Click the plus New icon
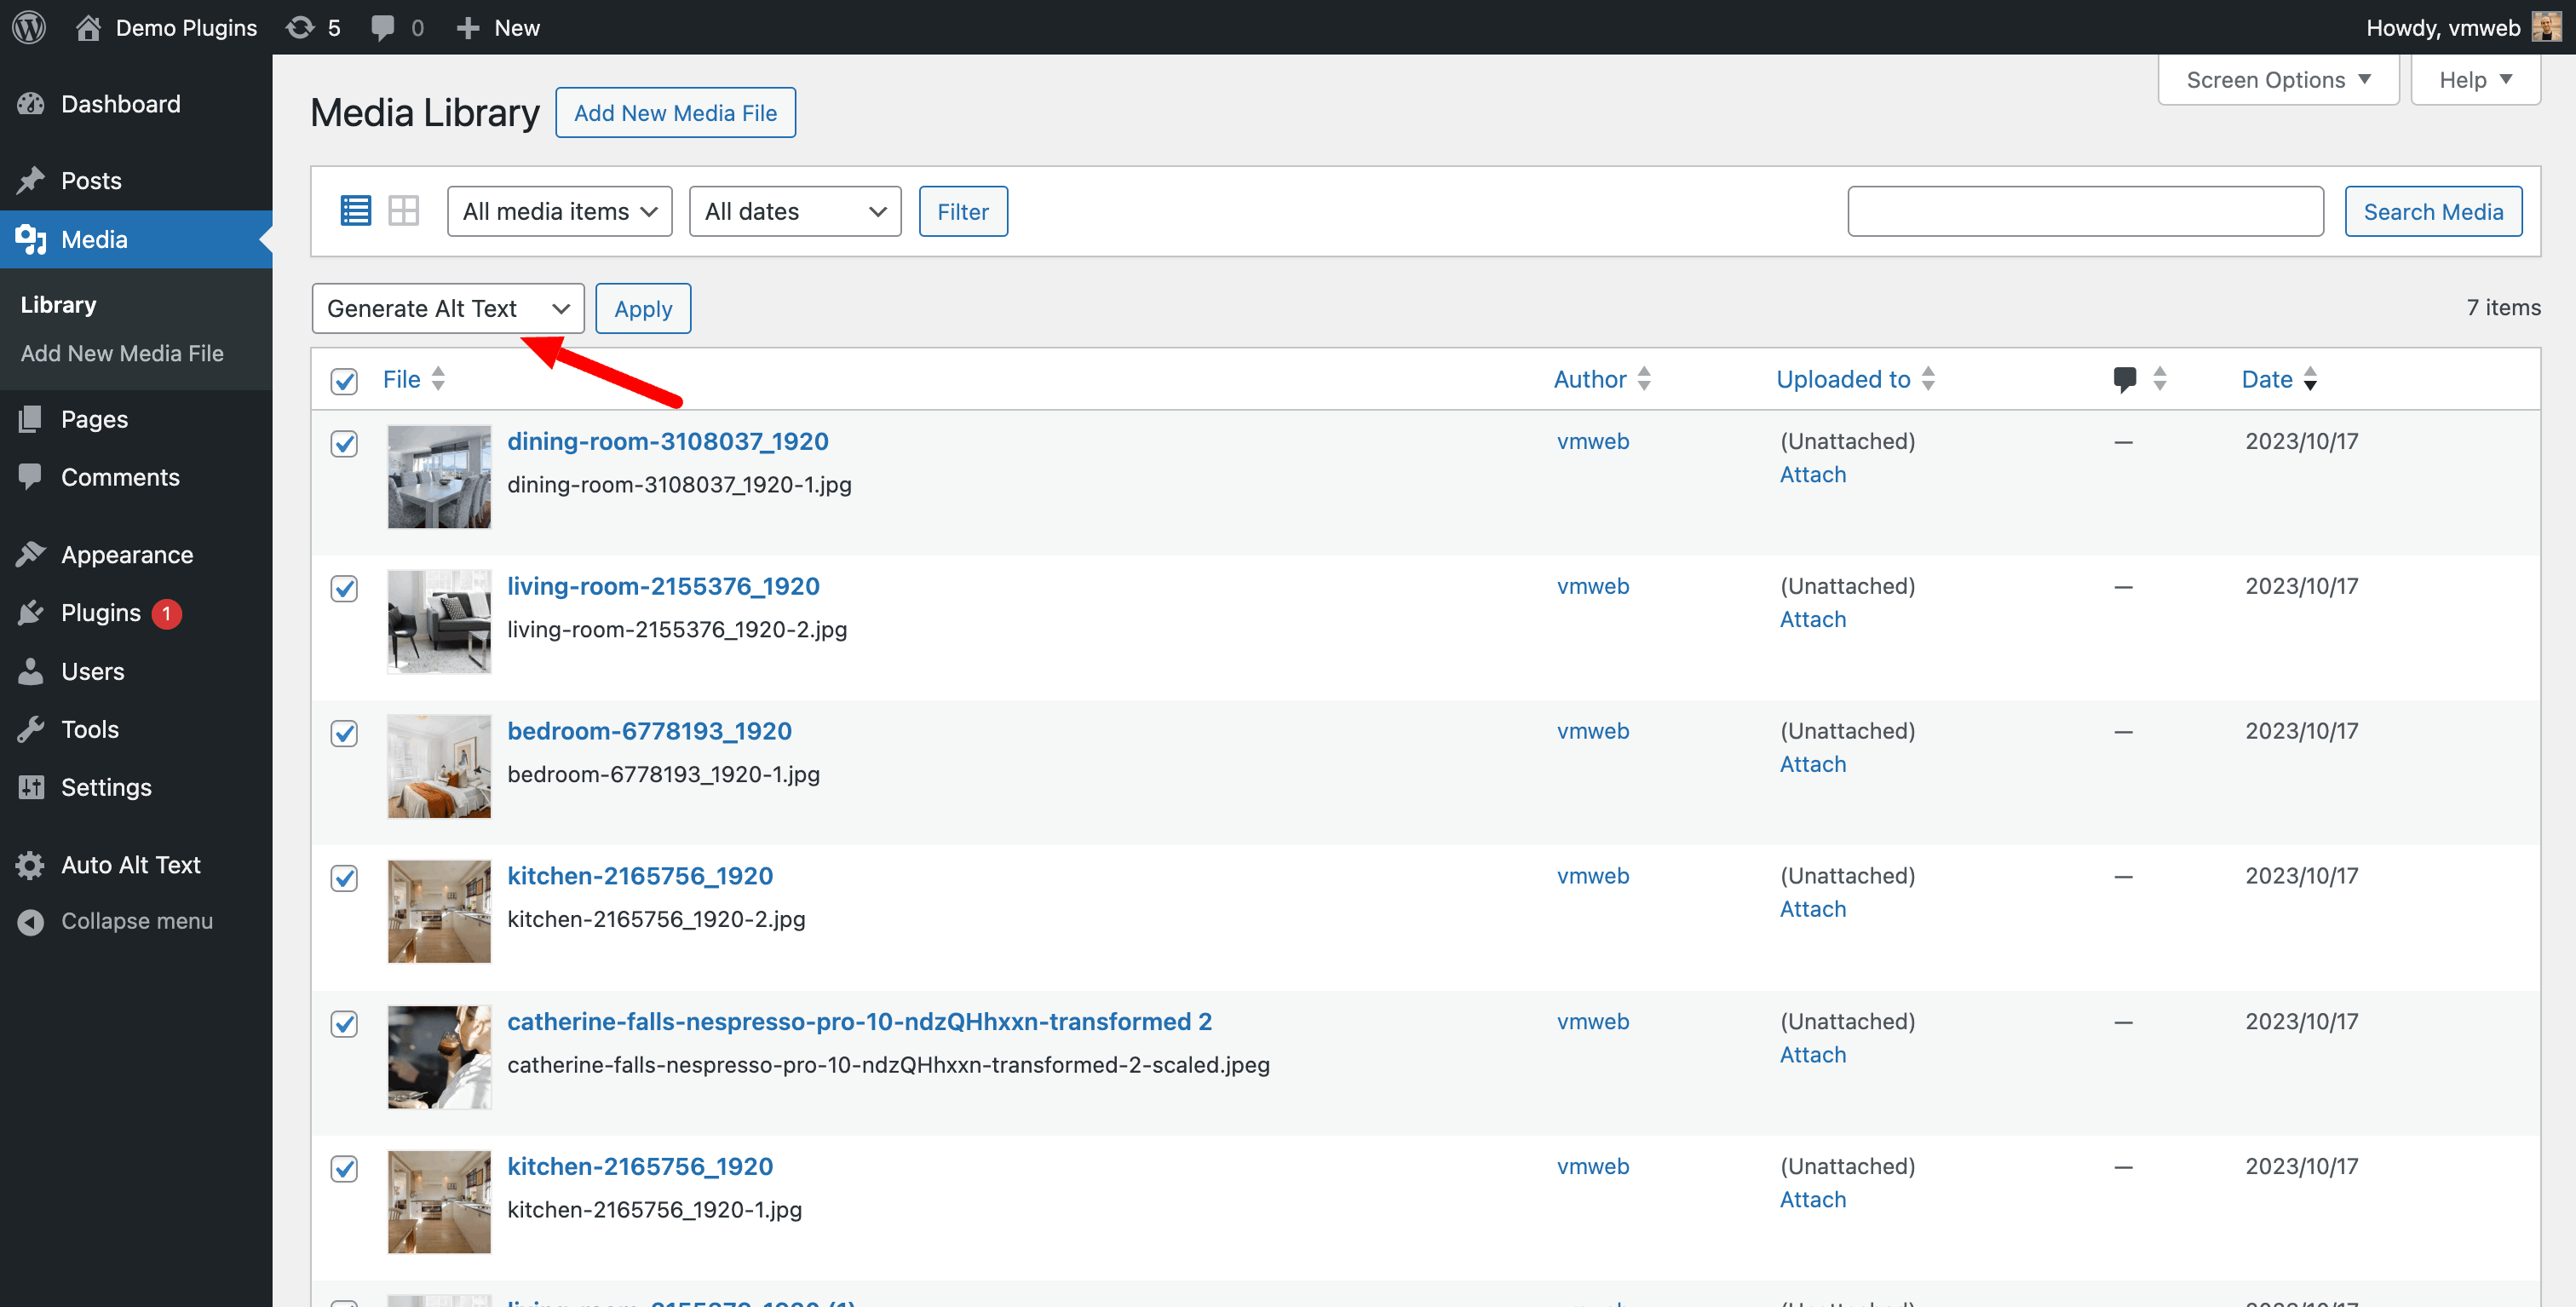 coord(468,27)
